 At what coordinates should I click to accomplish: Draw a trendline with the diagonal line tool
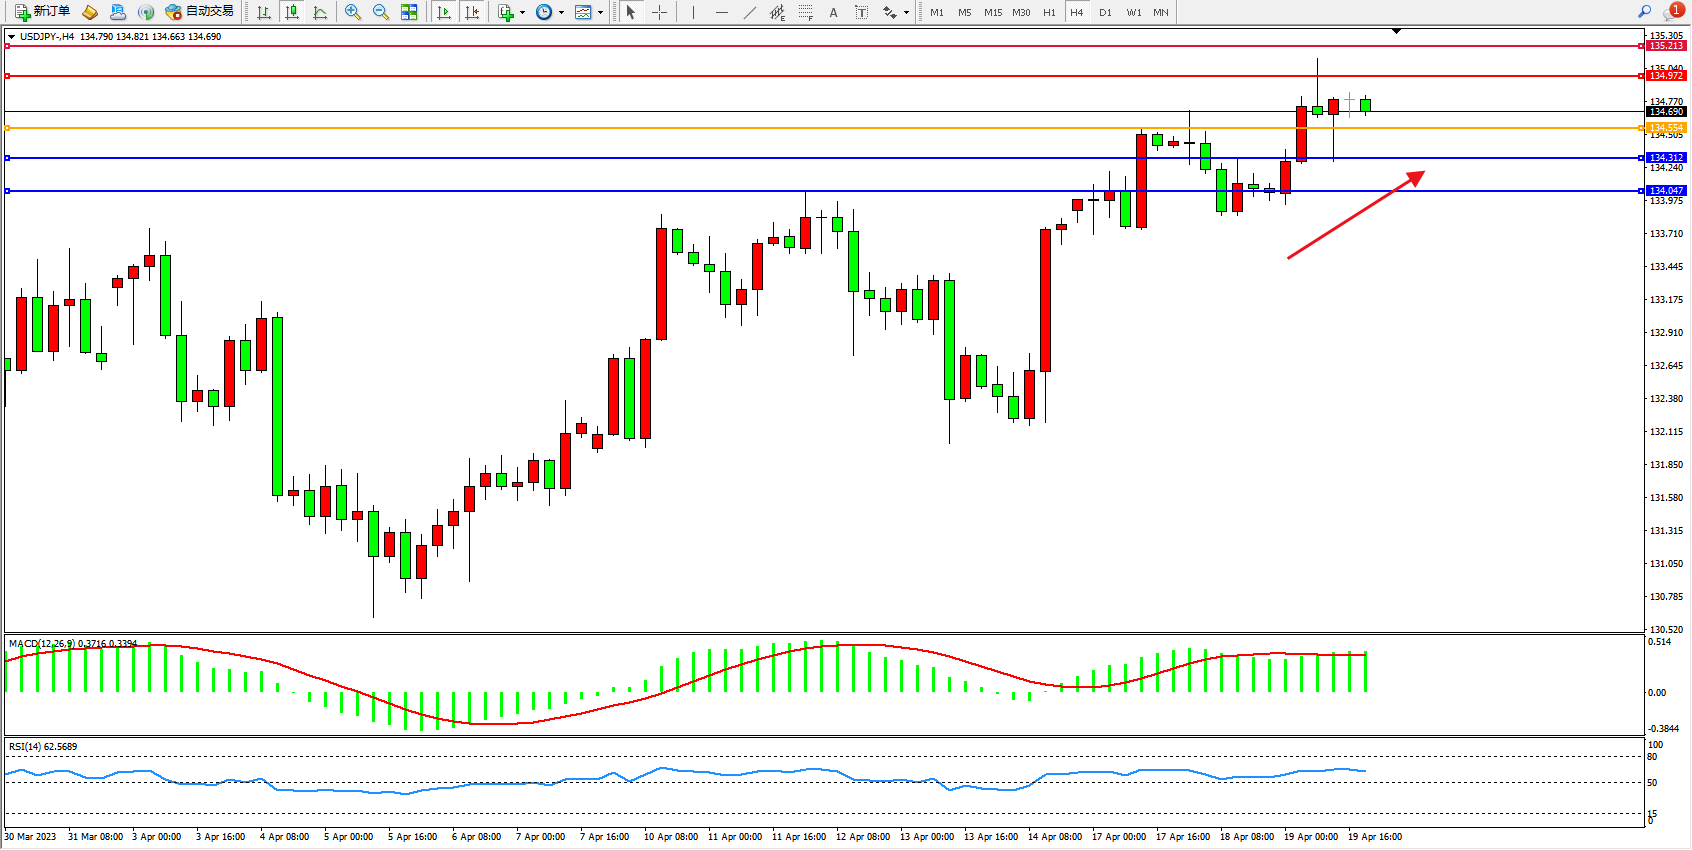click(x=750, y=12)
